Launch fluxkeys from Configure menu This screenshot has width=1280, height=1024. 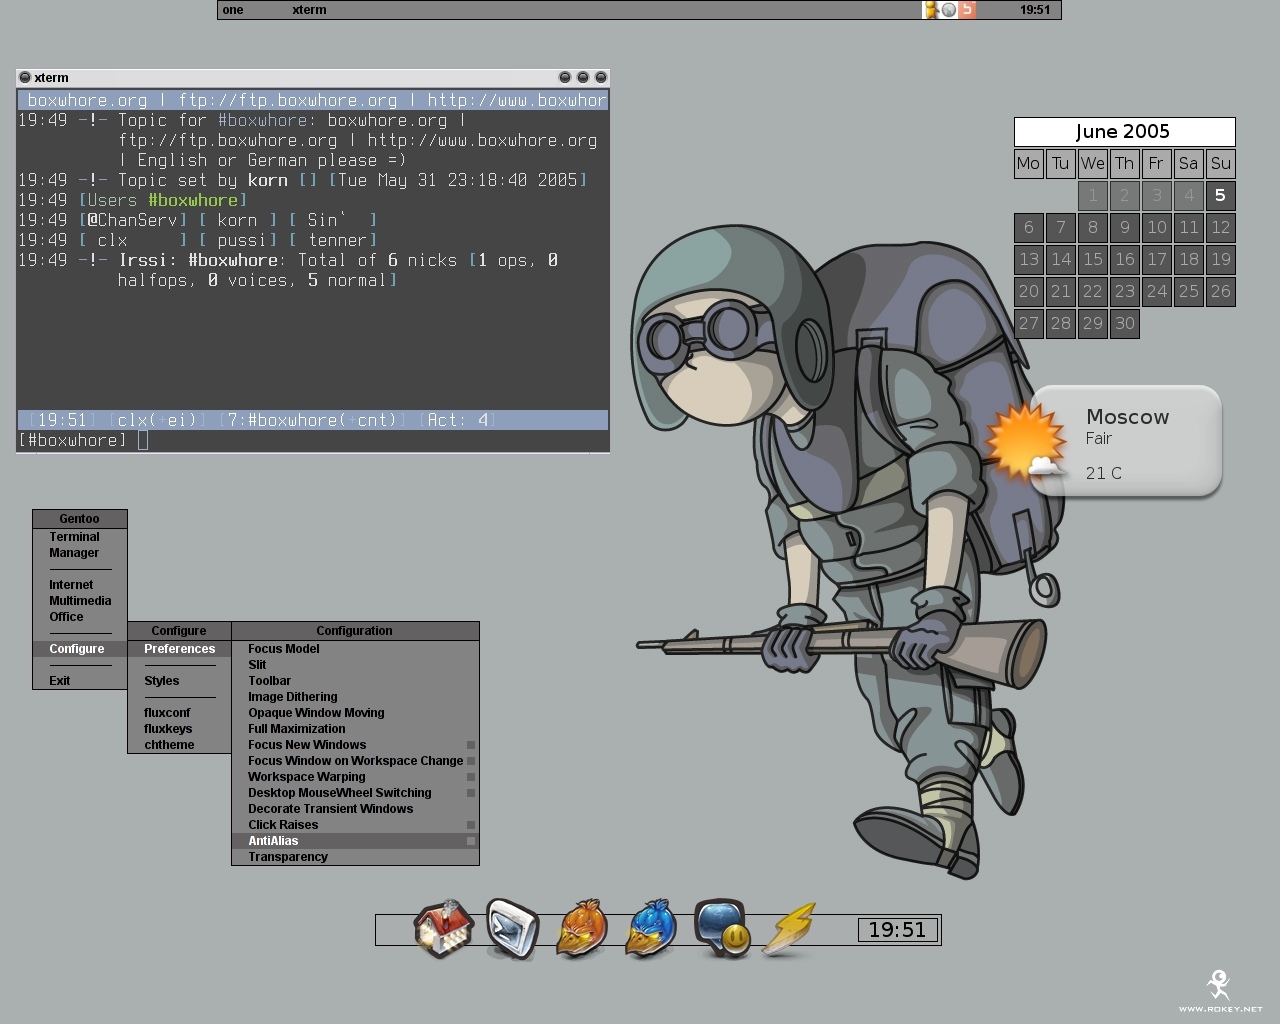click(179, 729)
